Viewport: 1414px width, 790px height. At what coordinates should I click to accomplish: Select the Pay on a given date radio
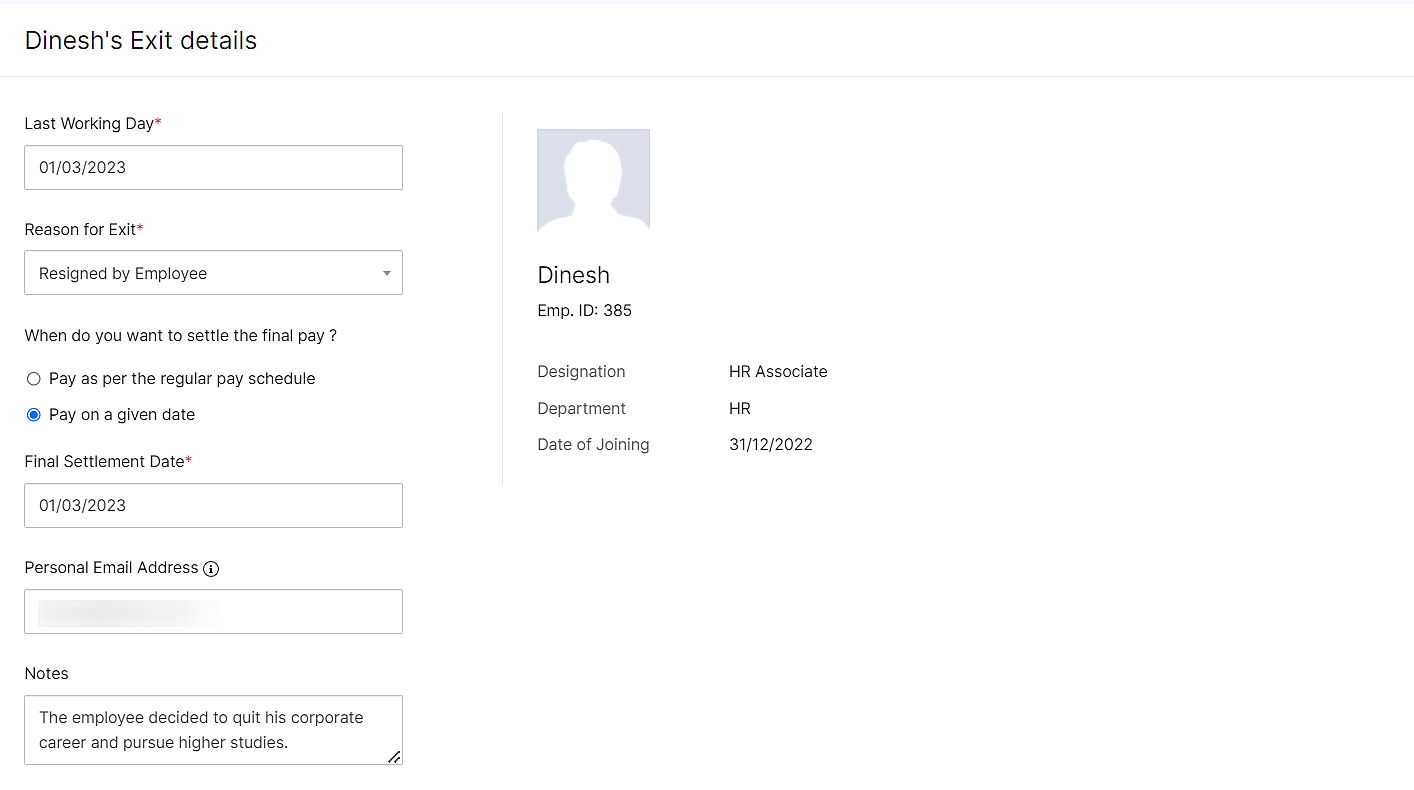34,415
